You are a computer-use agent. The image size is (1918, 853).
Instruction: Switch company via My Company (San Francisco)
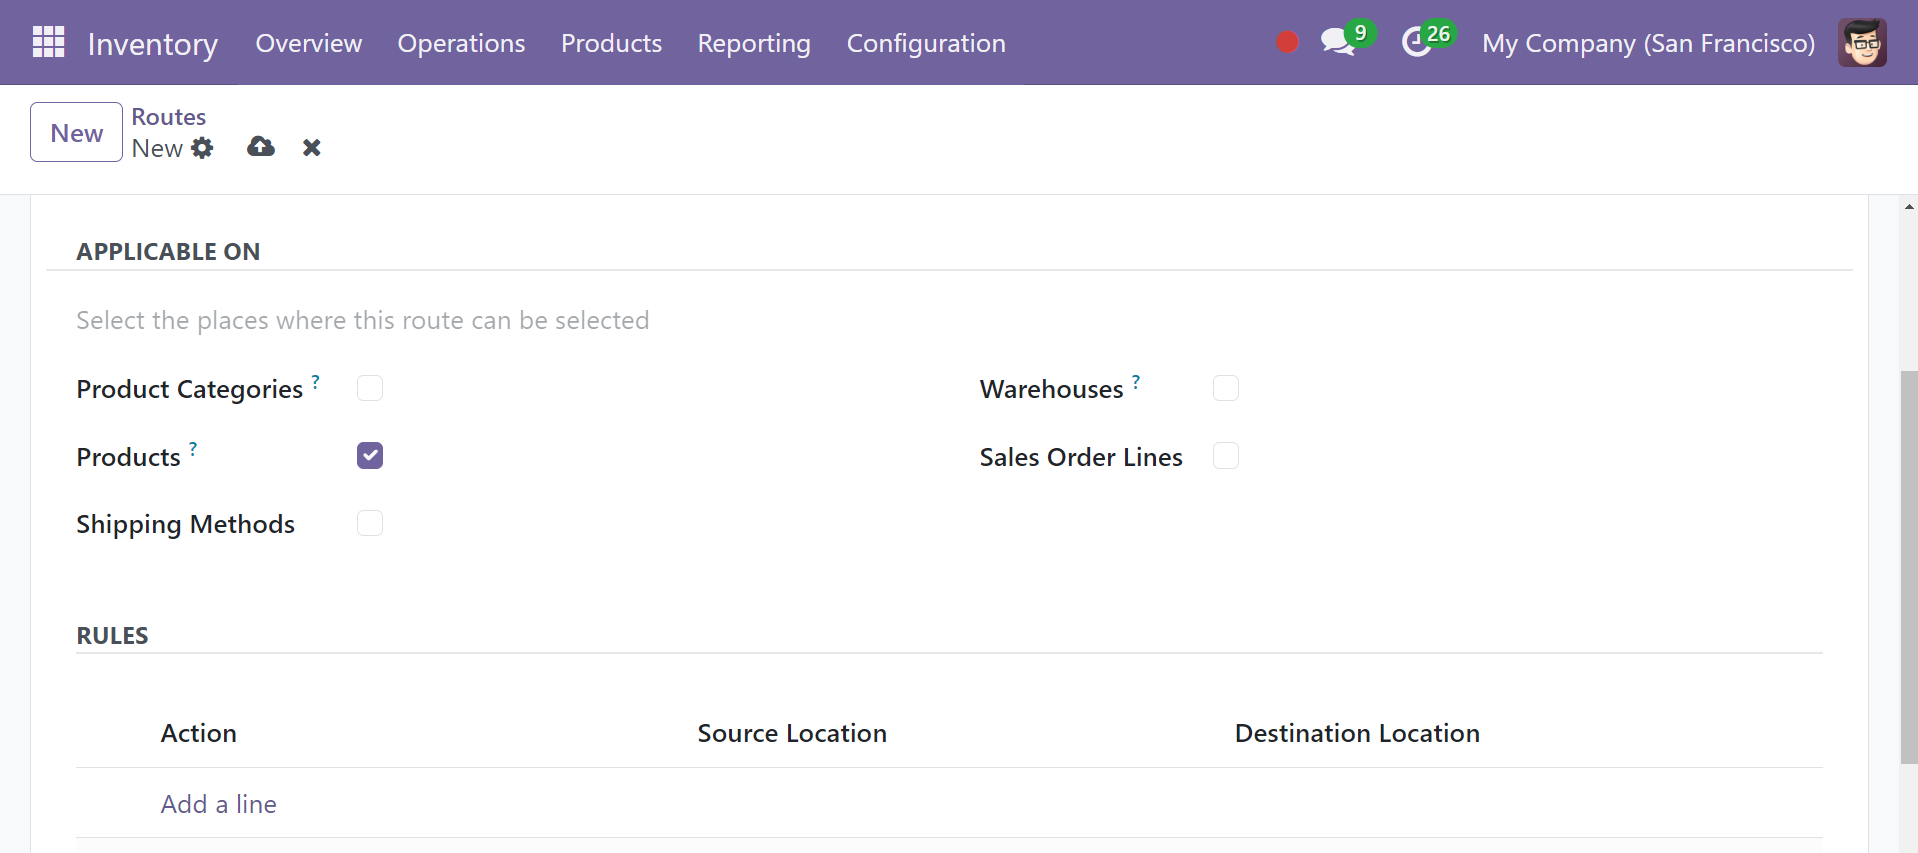tap(1648, 43)
